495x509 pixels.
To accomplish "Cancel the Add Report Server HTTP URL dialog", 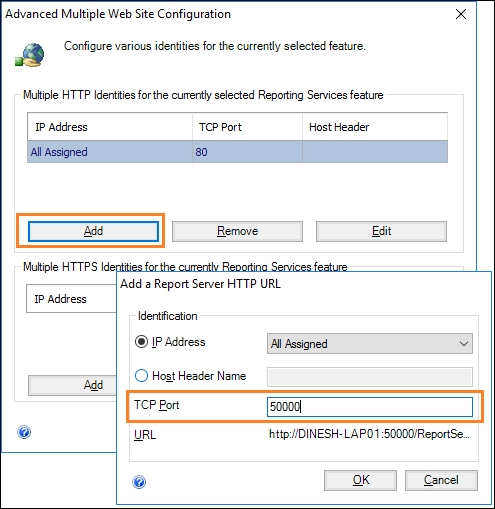I will click(441, 480).
